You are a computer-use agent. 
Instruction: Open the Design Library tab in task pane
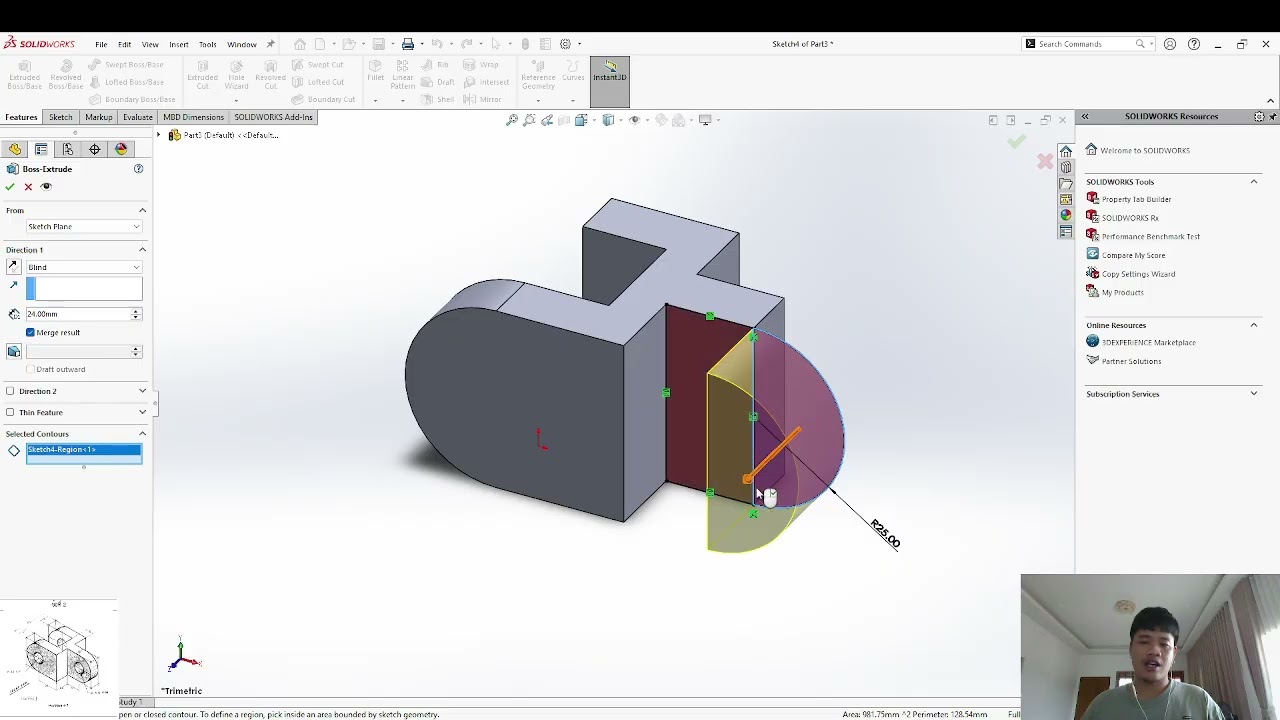tap(1066, 167)
